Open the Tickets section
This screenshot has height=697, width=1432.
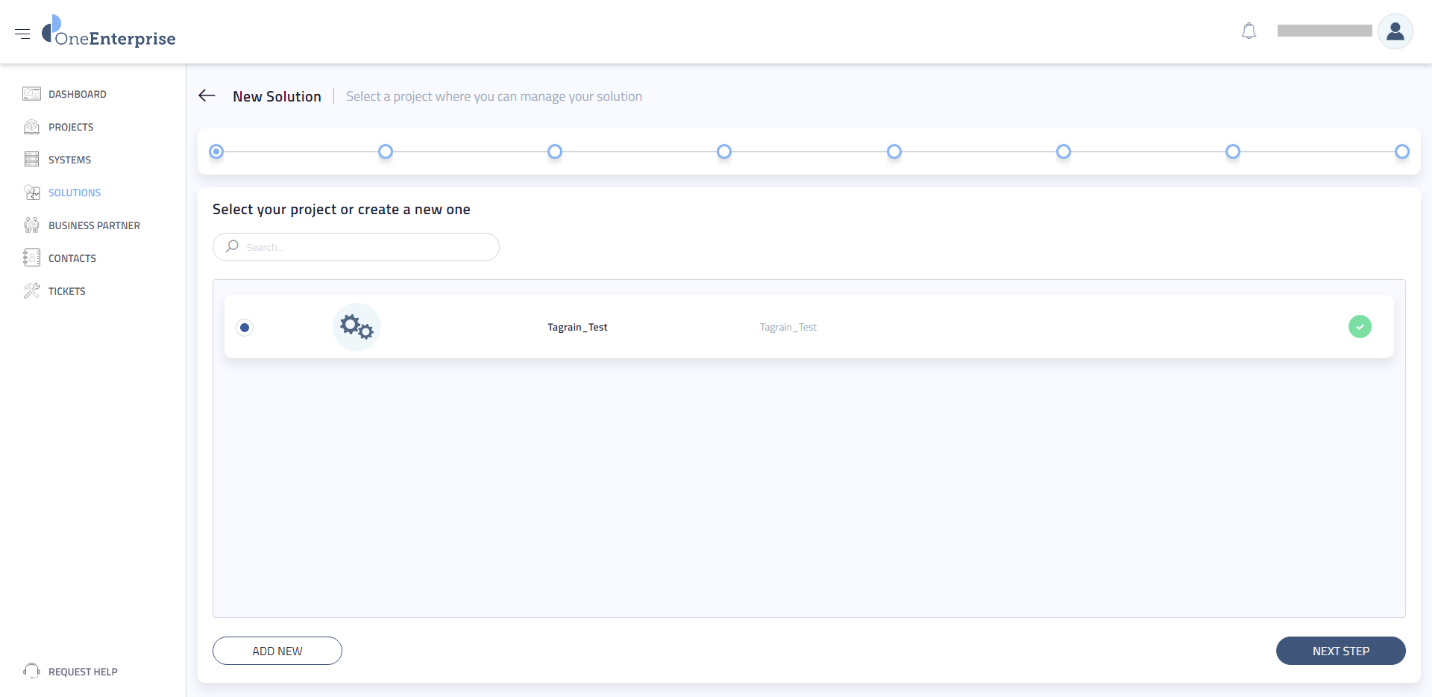click(x=67, y=290)
